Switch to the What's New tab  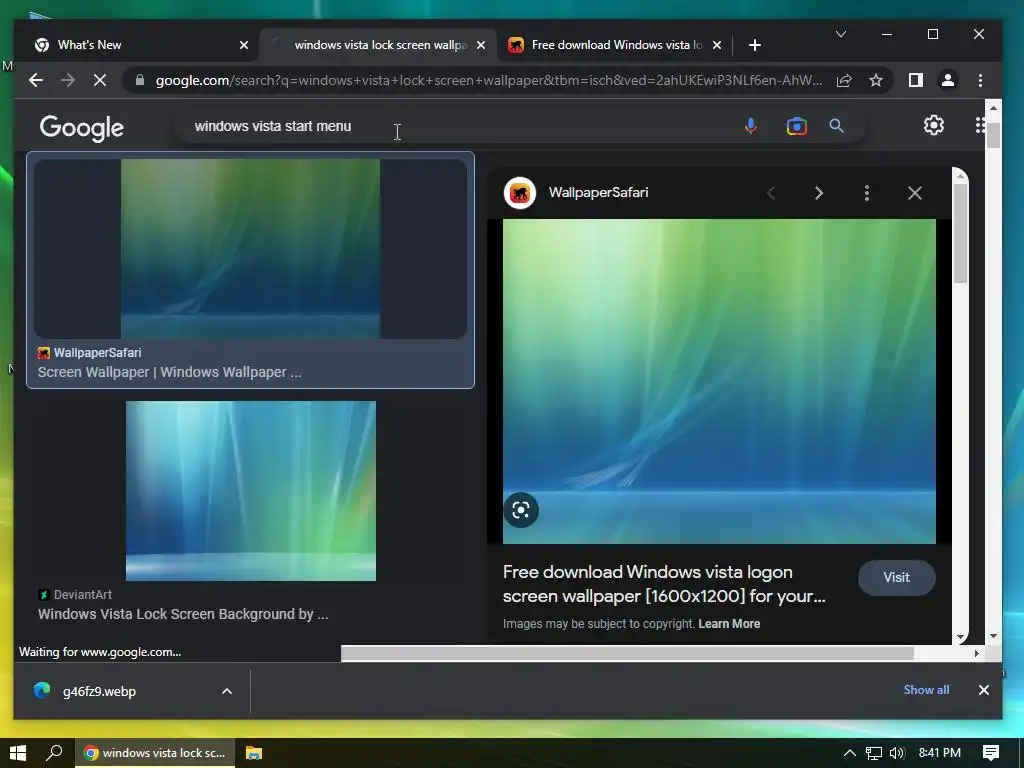point(139,45)
